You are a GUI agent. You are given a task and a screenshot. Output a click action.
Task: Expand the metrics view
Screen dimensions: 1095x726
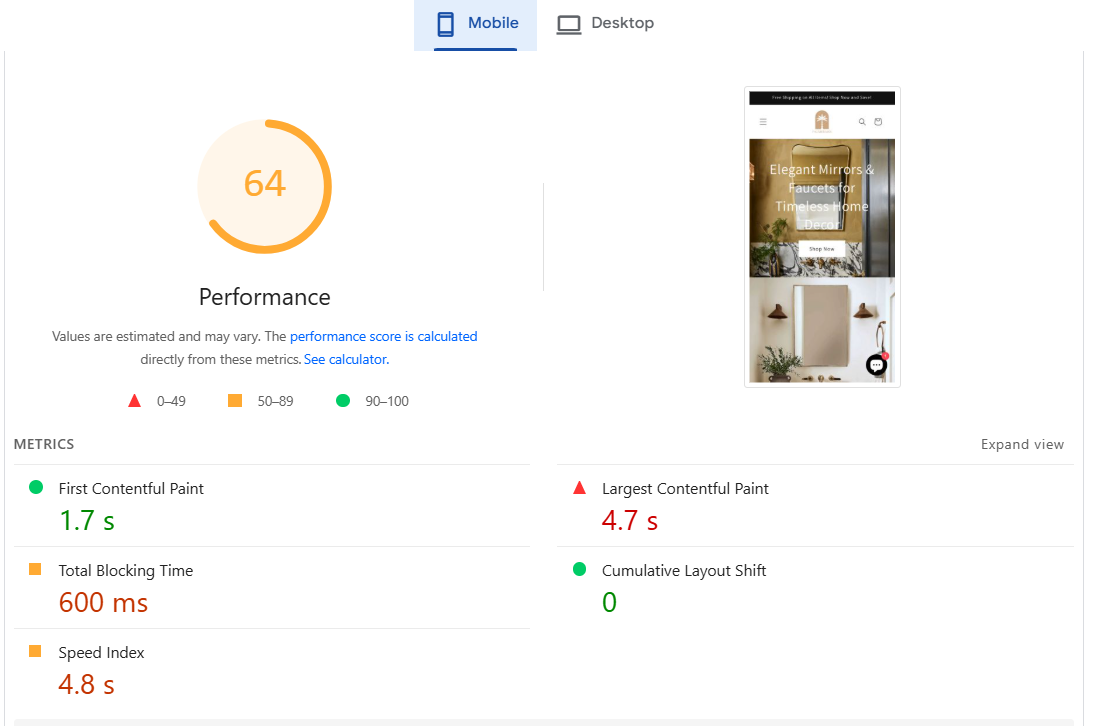pos(1022,445)
